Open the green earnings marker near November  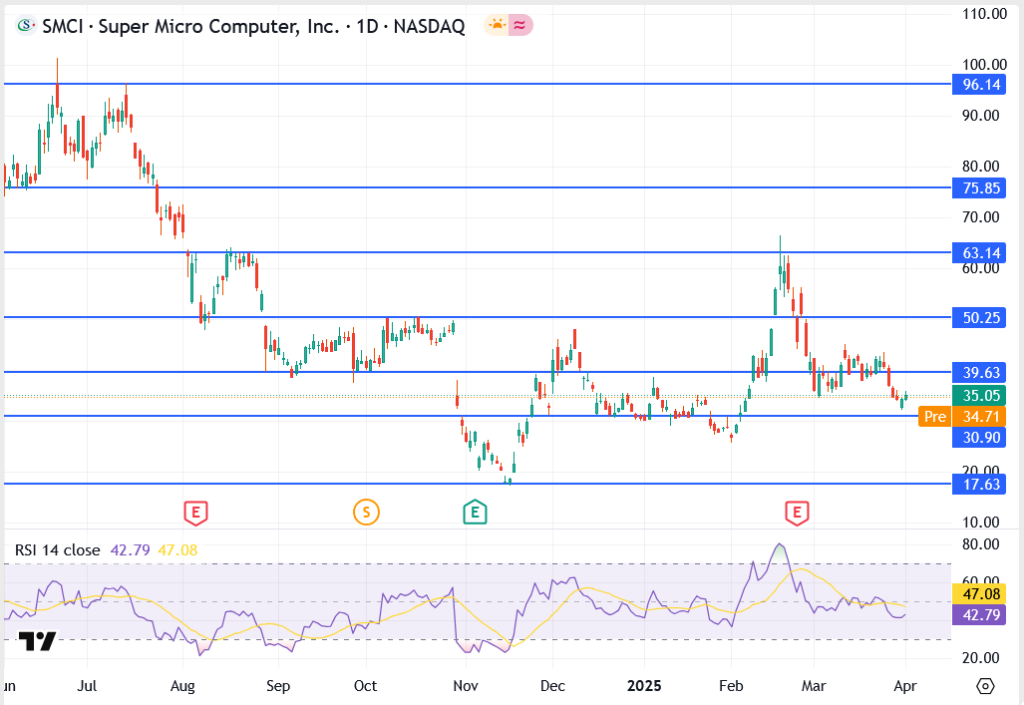pos(474,514)
